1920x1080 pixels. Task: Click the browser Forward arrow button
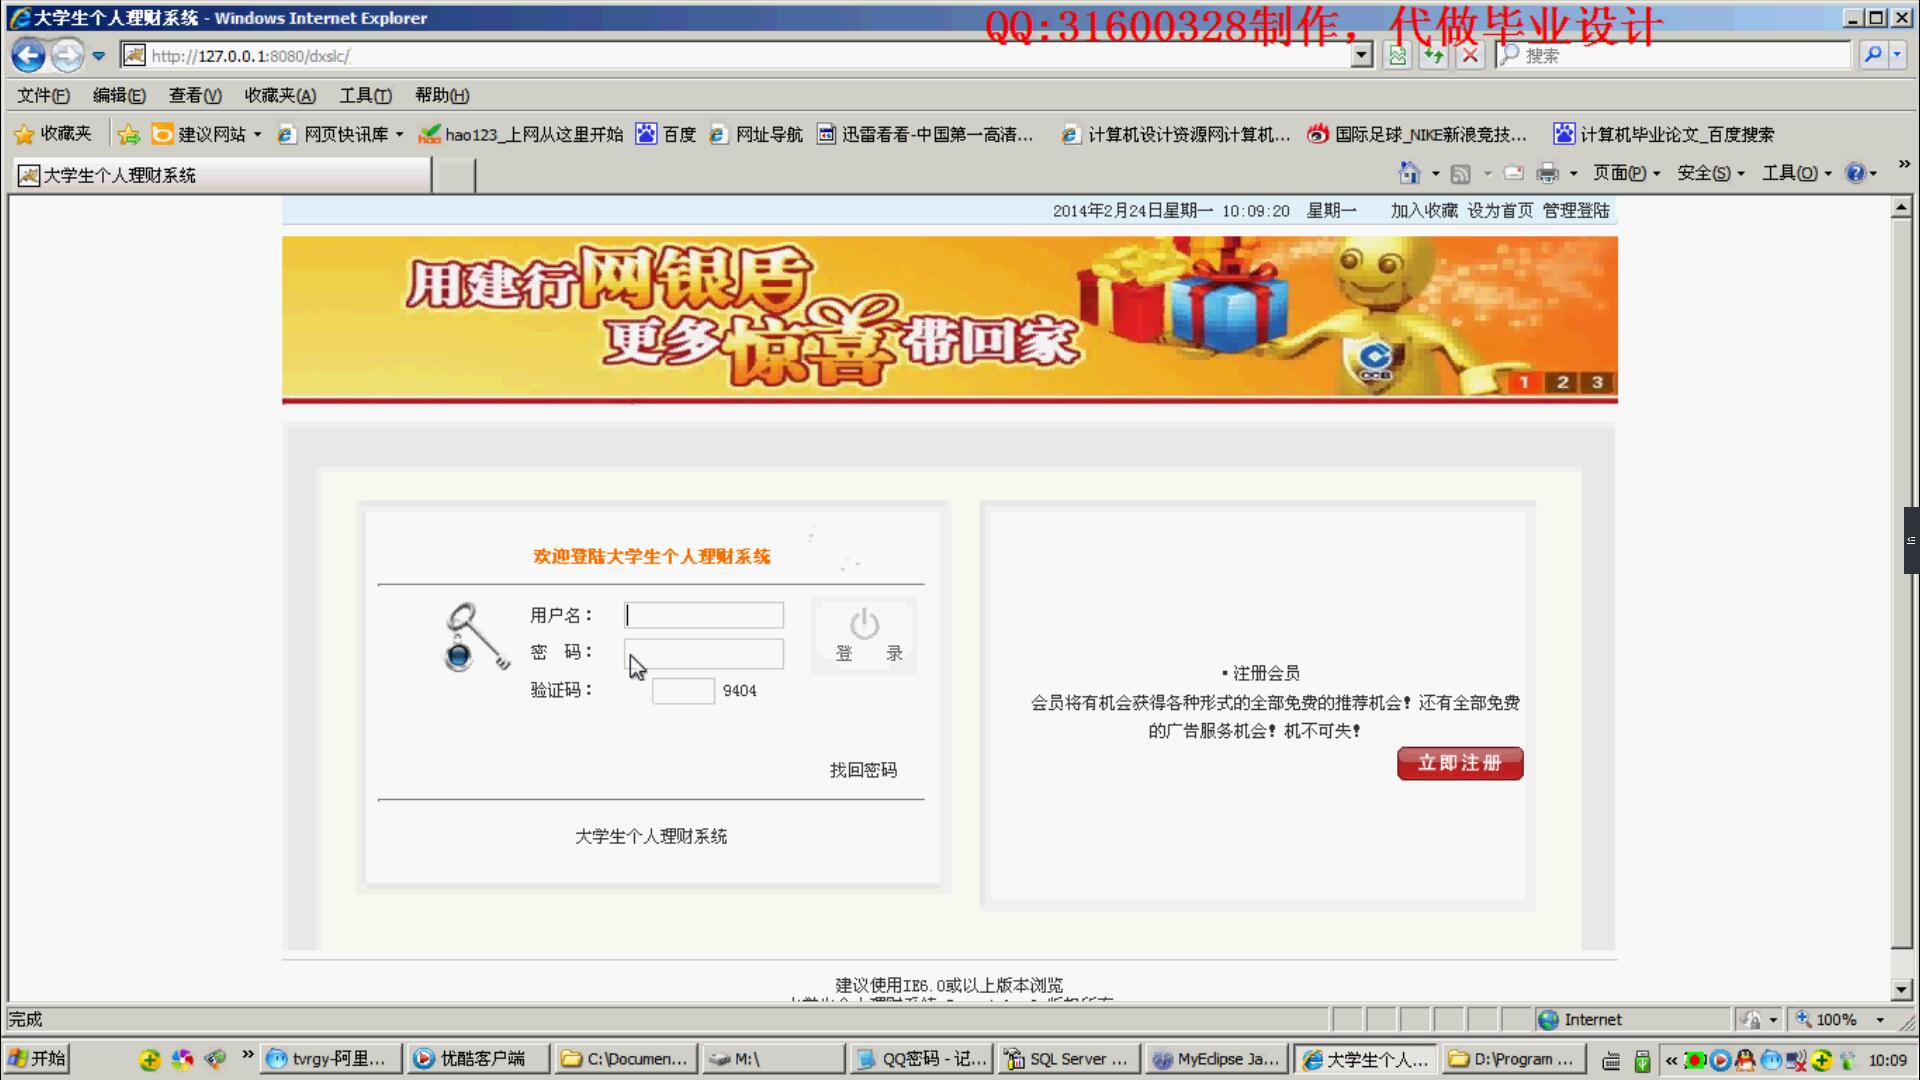tap(67, 56)
